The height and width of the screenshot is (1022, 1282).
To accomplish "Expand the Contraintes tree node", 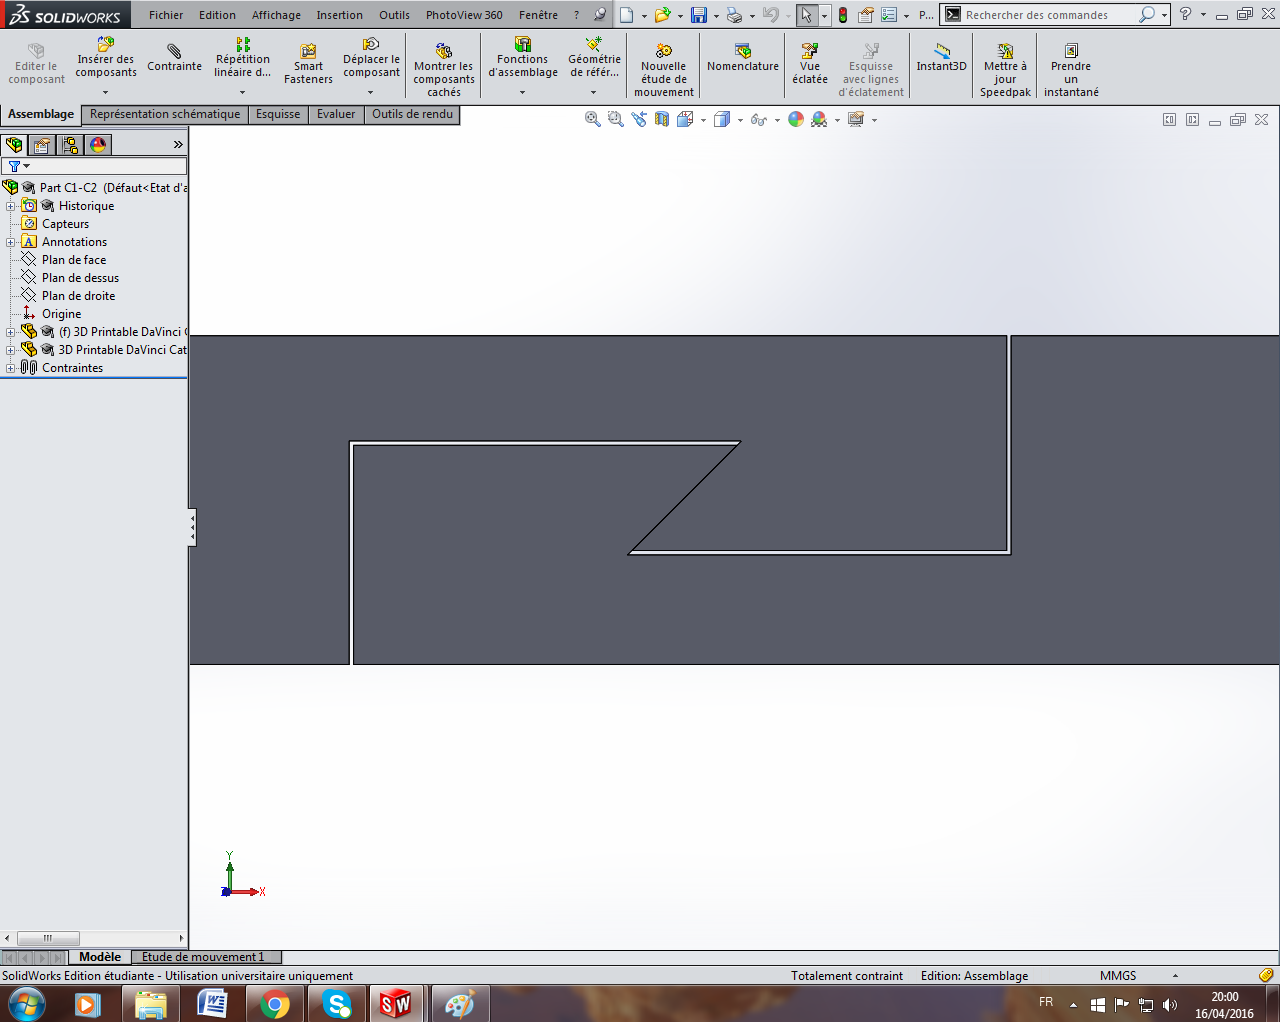I will 11,368.
